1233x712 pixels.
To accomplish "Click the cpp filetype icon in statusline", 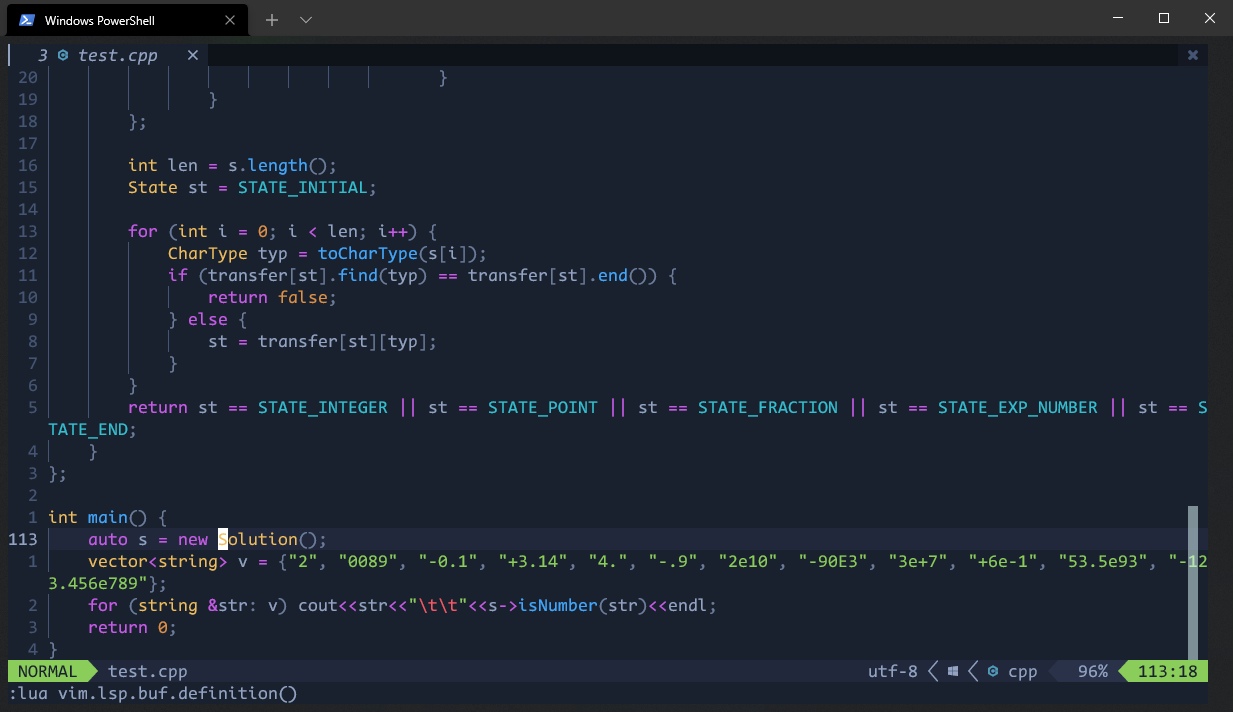I will click(993, 671).
